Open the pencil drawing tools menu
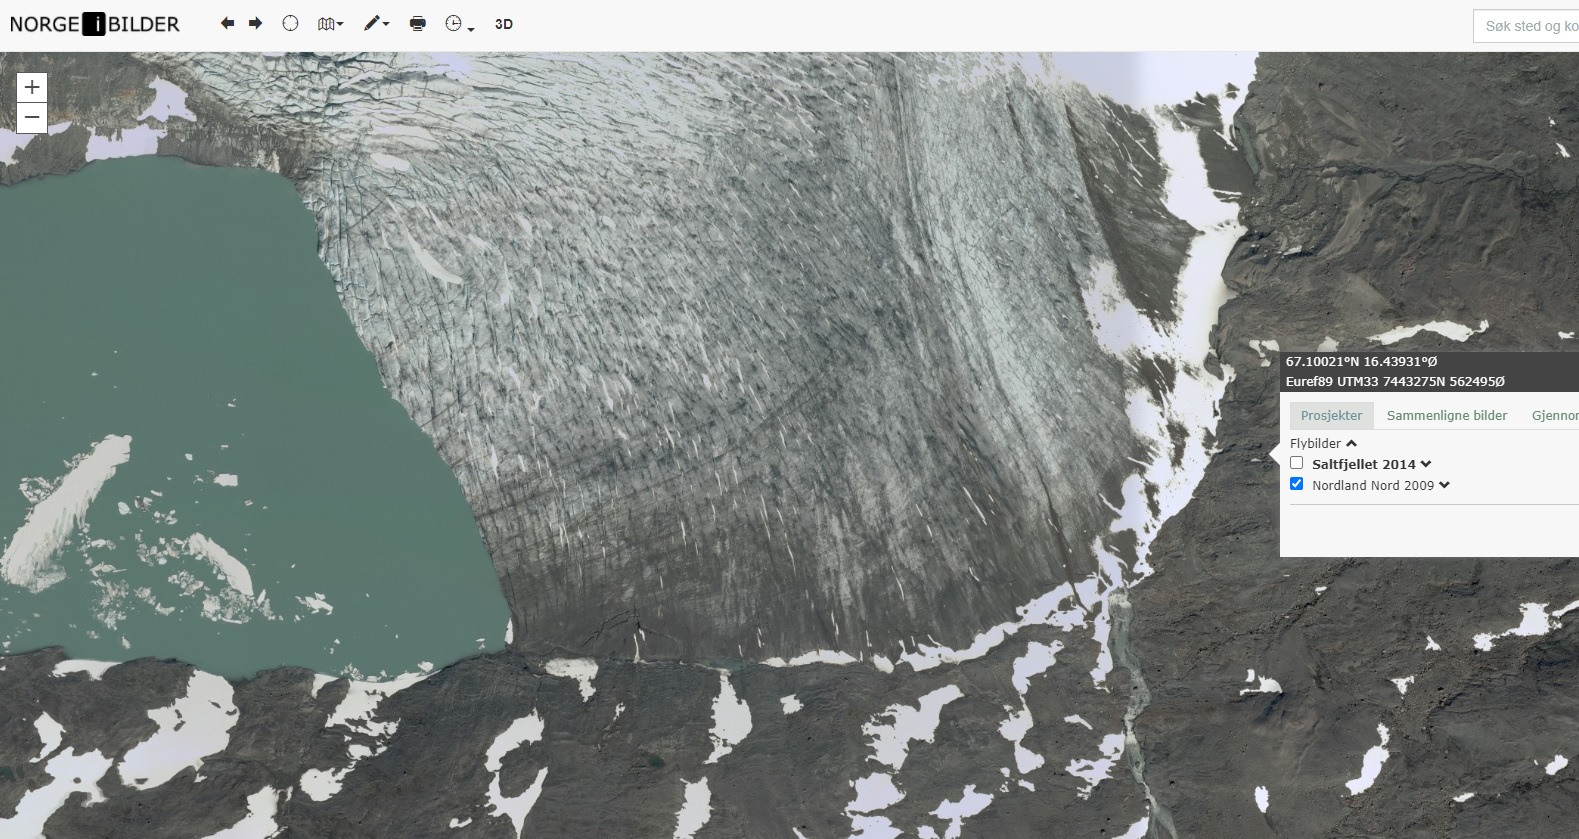This screenshot has width=1579, height=839. click(376, 24)
